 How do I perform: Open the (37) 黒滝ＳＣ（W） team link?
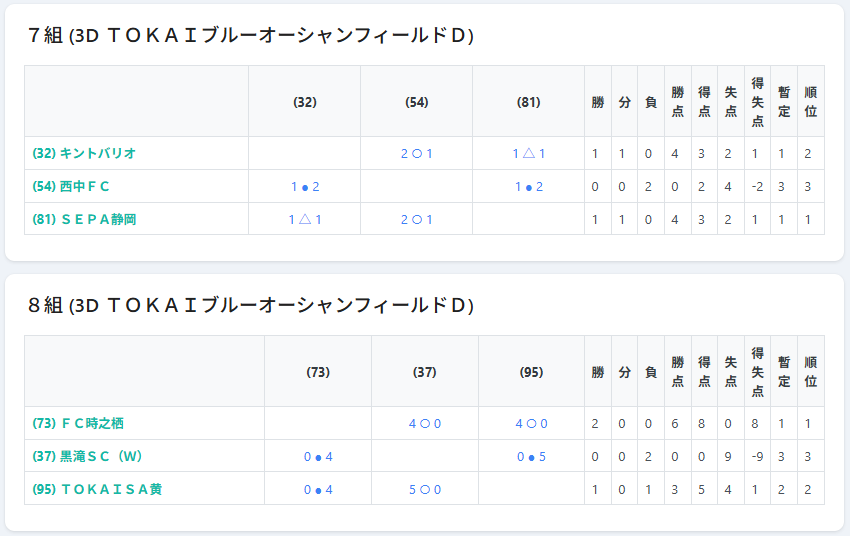click(x=88, y=456)
